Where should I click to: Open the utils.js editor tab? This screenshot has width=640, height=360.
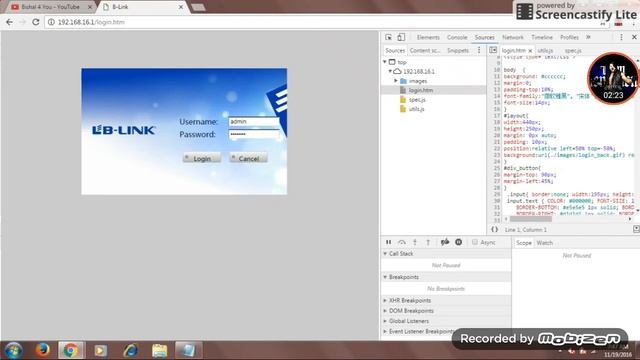[x=545, y=51]
